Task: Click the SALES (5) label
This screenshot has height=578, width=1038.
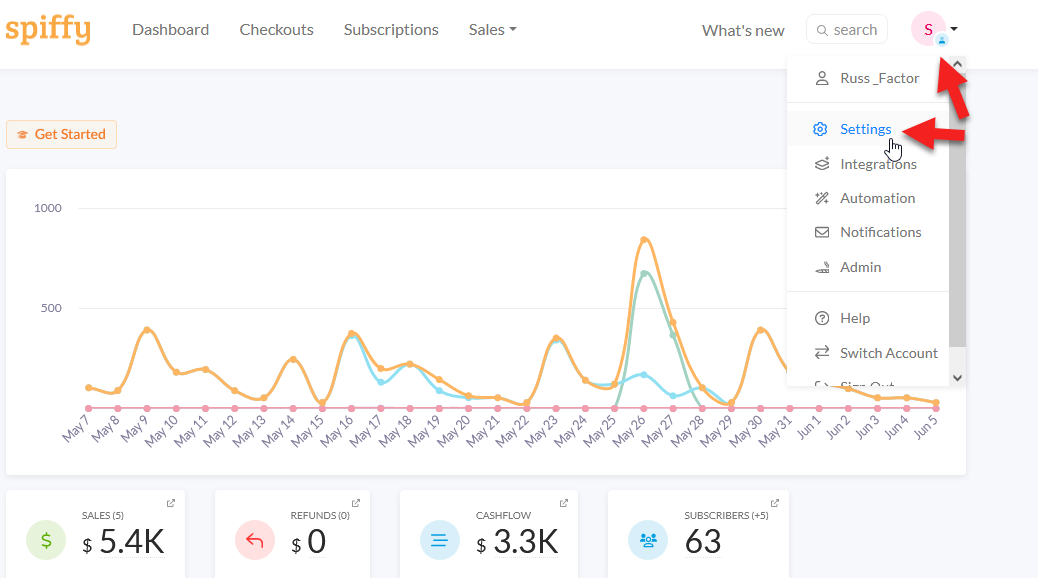Action: [103, 515]
